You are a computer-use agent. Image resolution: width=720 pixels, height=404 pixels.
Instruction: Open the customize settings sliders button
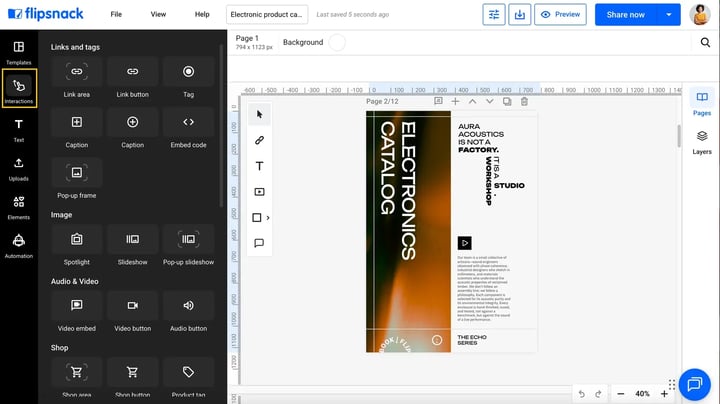(494, 14)
